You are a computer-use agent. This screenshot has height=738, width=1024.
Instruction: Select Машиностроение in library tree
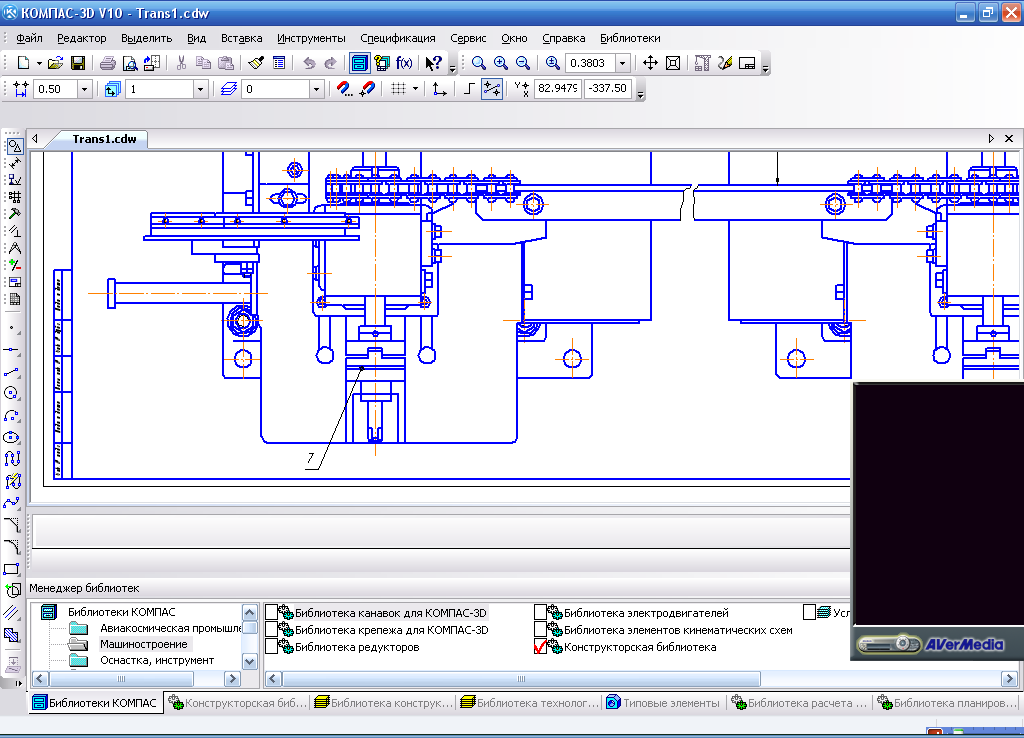coord(144,644)
